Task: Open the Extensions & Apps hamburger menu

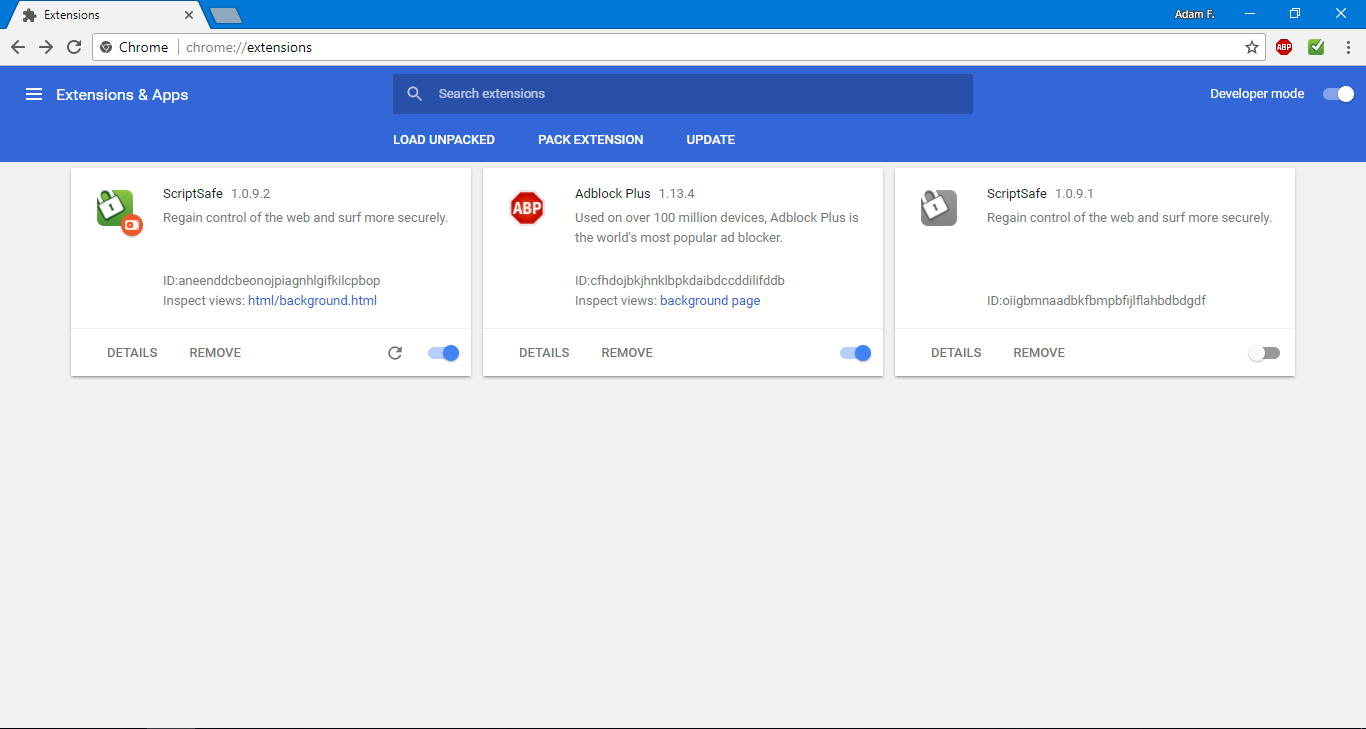Action: click(x=34, y=94)
